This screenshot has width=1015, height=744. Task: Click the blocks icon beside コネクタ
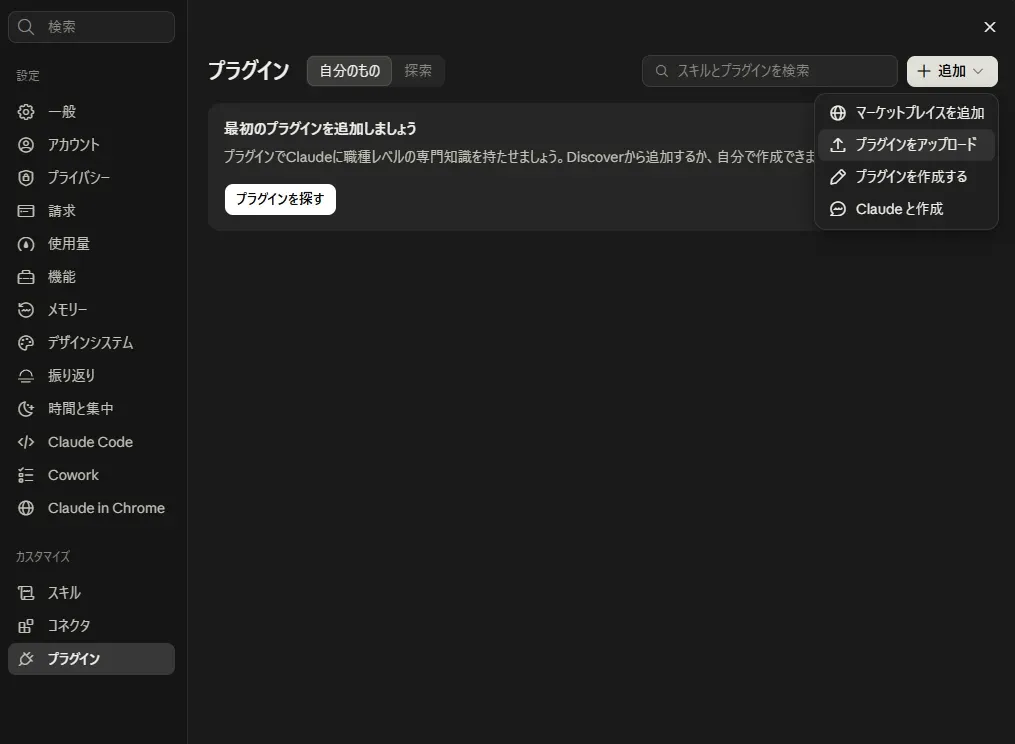point(26,626)
